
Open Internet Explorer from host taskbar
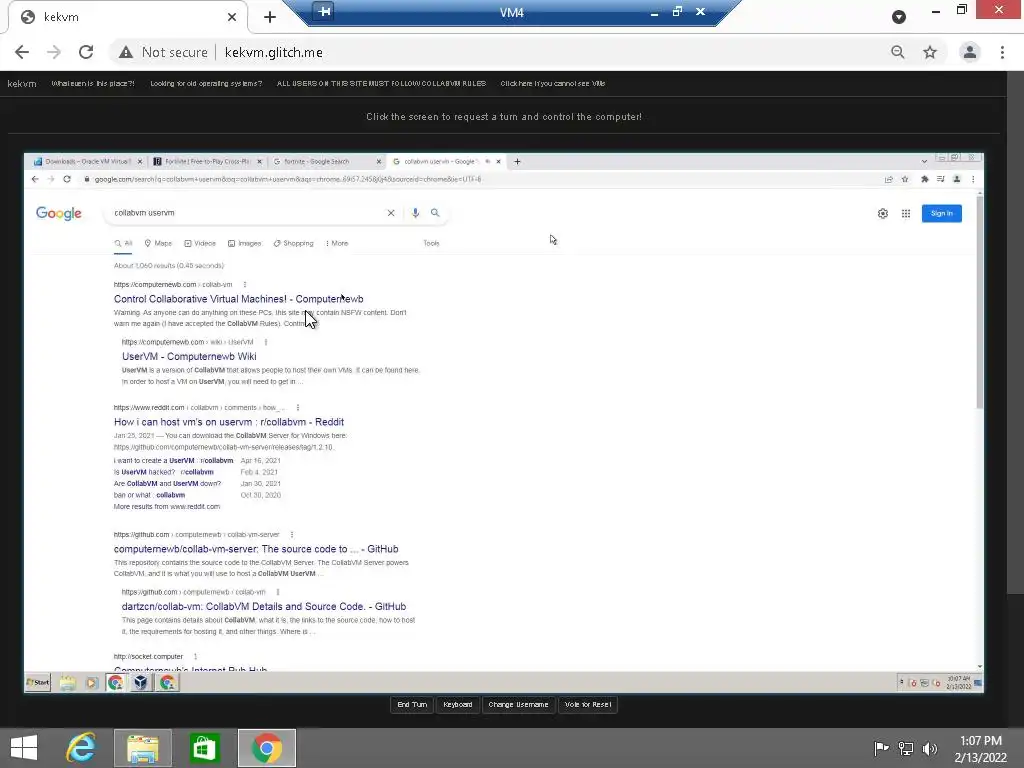point(81,748)
